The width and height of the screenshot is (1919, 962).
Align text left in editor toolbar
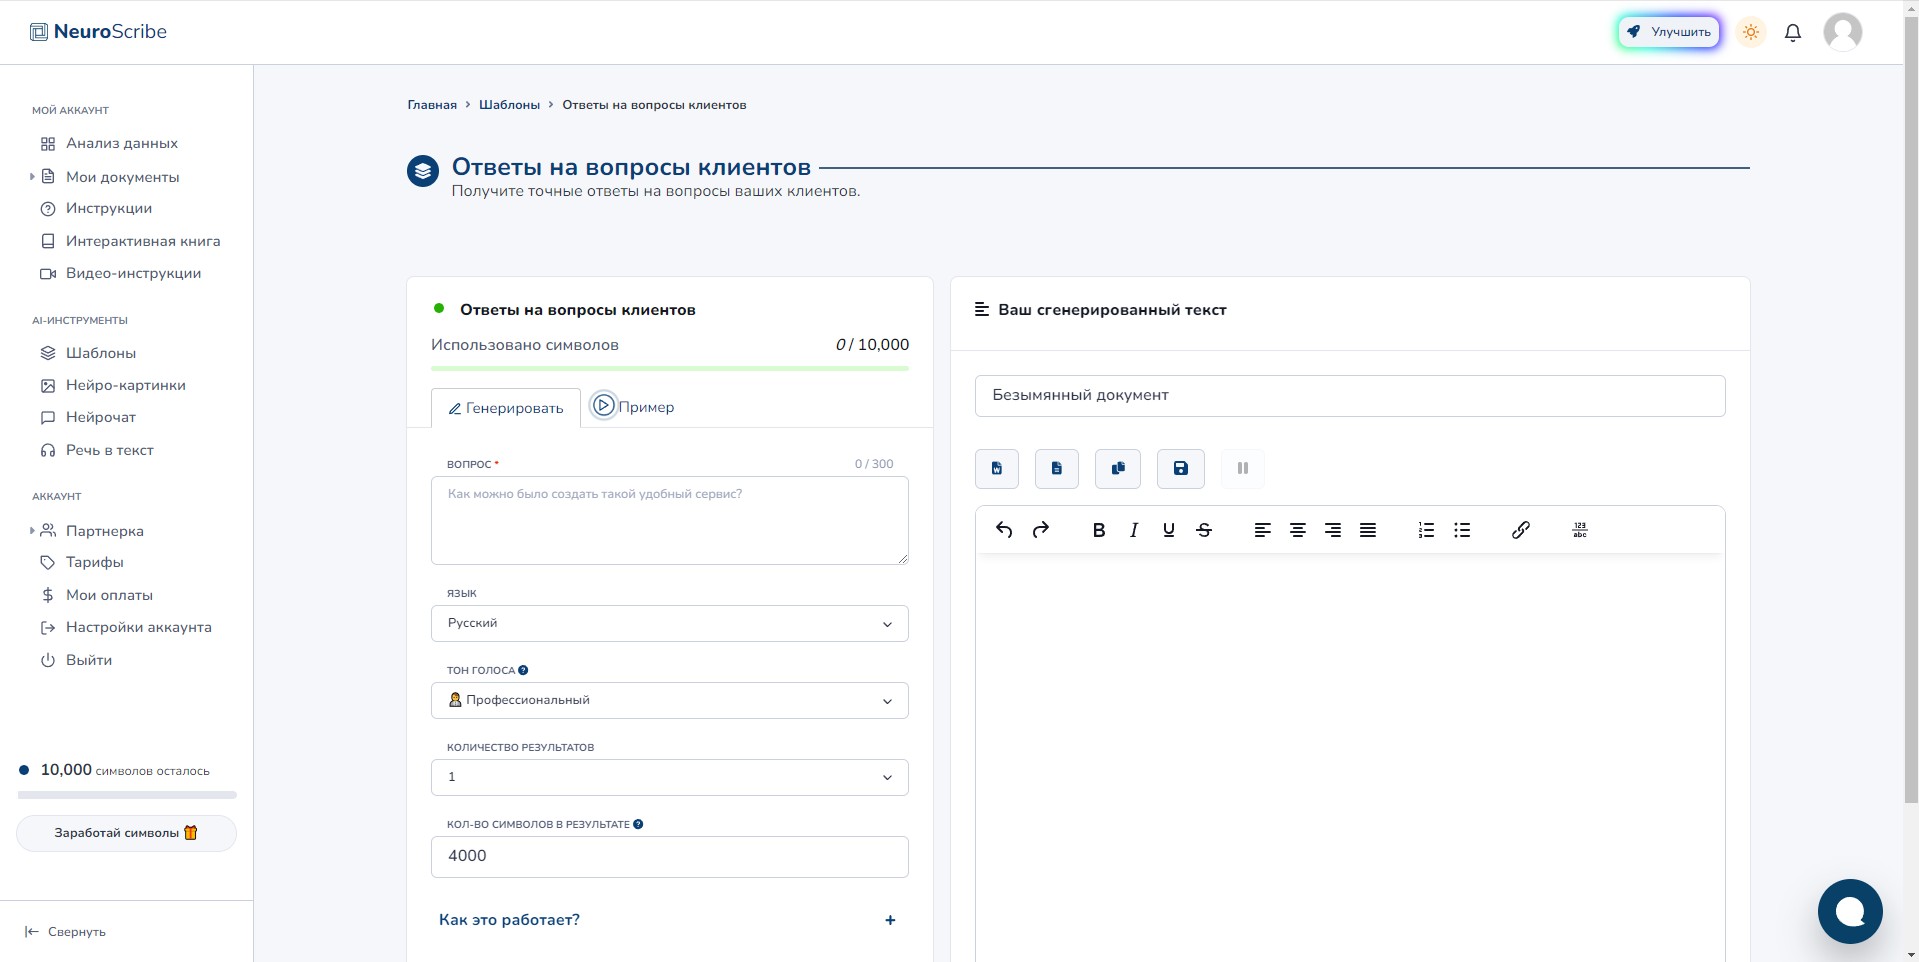coord(1263,530)
